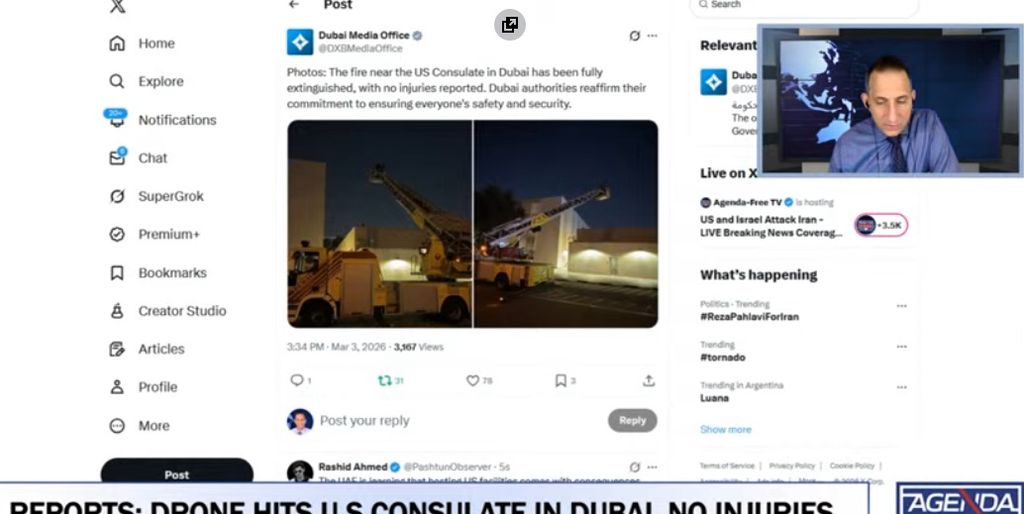
Task: Click the gray Reply button
Action: click(632, 421)
